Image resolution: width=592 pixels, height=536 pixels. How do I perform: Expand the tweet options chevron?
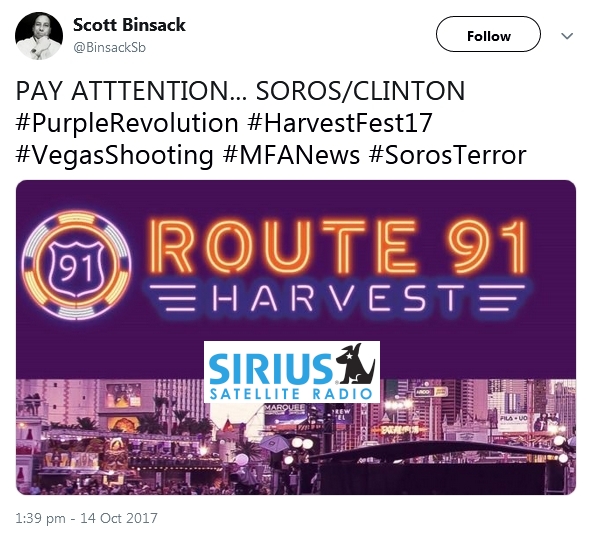tap(567, 36)
